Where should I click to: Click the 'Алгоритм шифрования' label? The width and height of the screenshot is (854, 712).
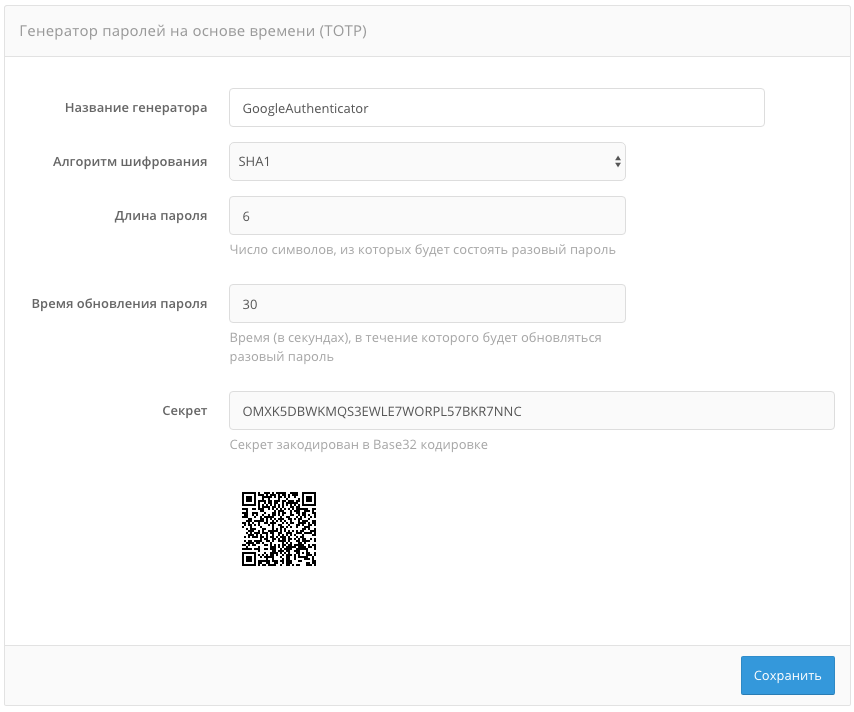pyautogui.click(x=130, y=161)
